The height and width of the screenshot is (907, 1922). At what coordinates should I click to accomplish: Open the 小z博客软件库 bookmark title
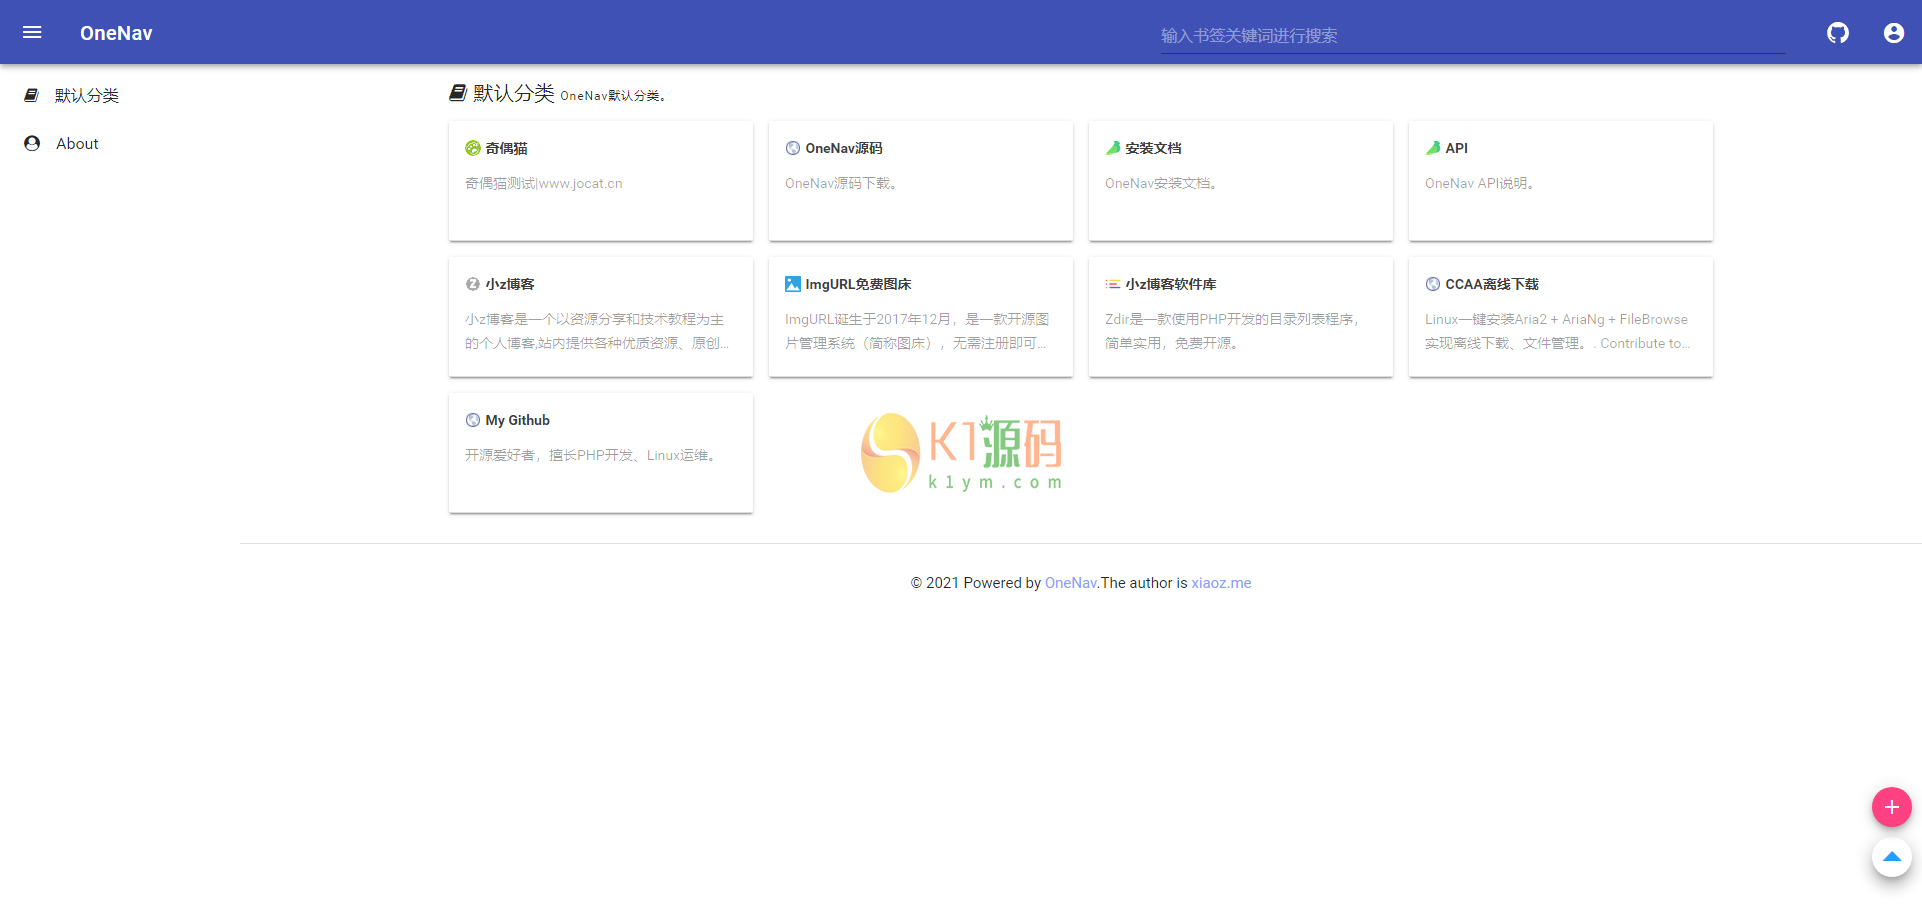1171,284
